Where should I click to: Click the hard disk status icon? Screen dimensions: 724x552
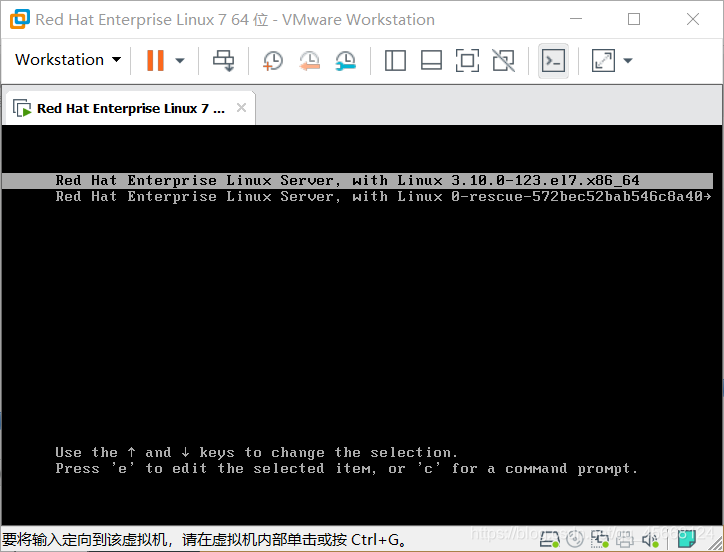pos(549,539)
